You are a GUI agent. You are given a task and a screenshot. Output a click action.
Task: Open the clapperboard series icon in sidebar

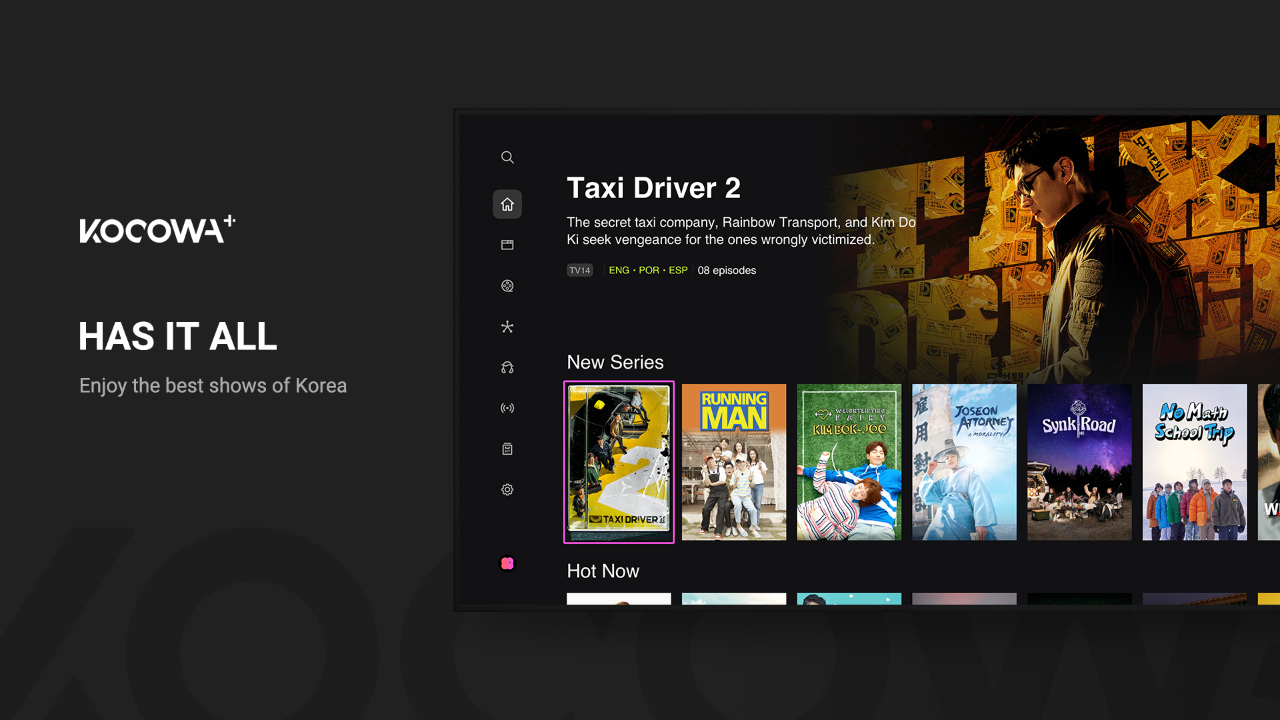tap(507, 245)
